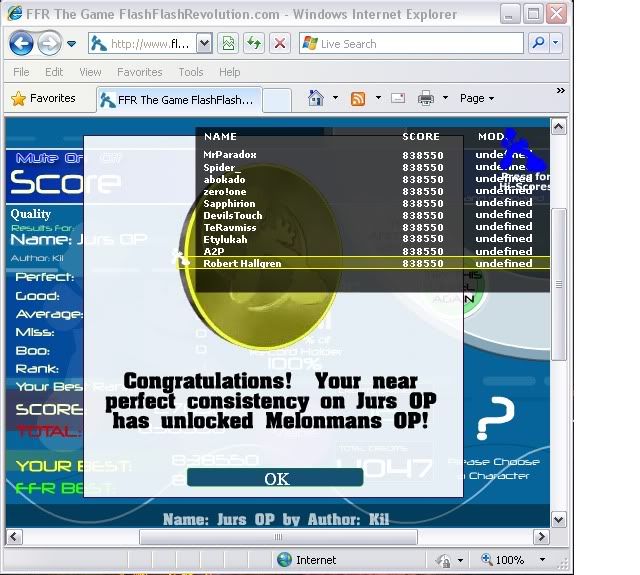Expand the address bar history dropdown
Image resolution: width=640 pixels, height=575 pixels.
tap(204, 44)
